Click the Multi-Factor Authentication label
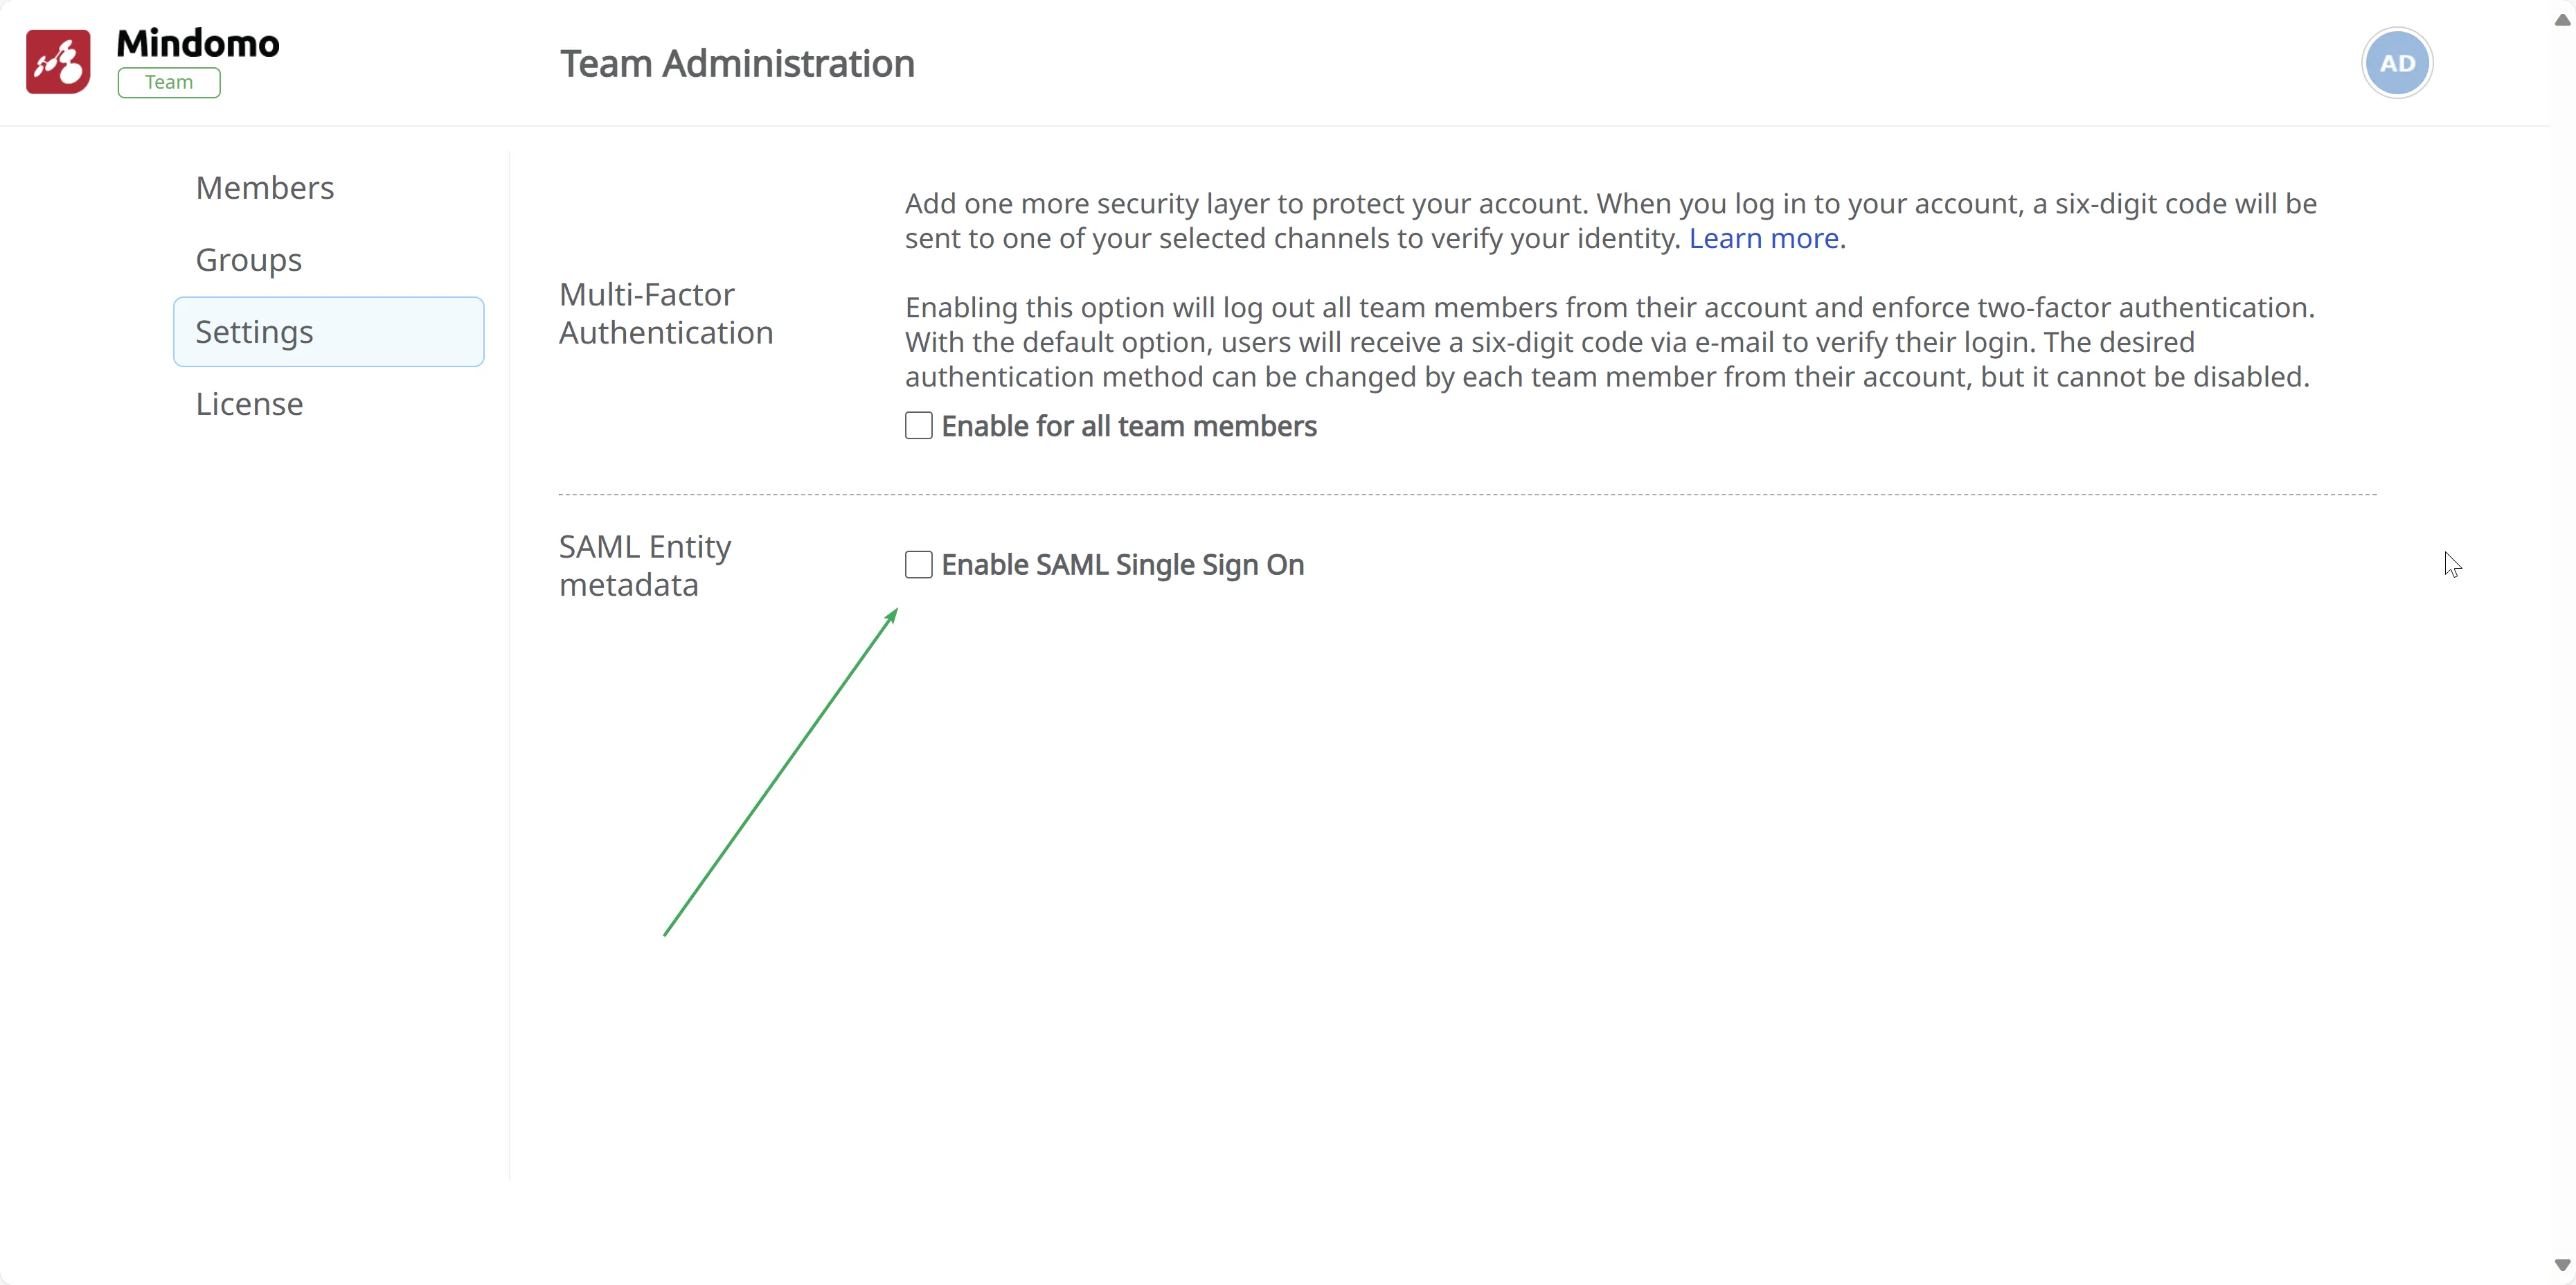This screenshot has height=1285, width=2576. 666,314
